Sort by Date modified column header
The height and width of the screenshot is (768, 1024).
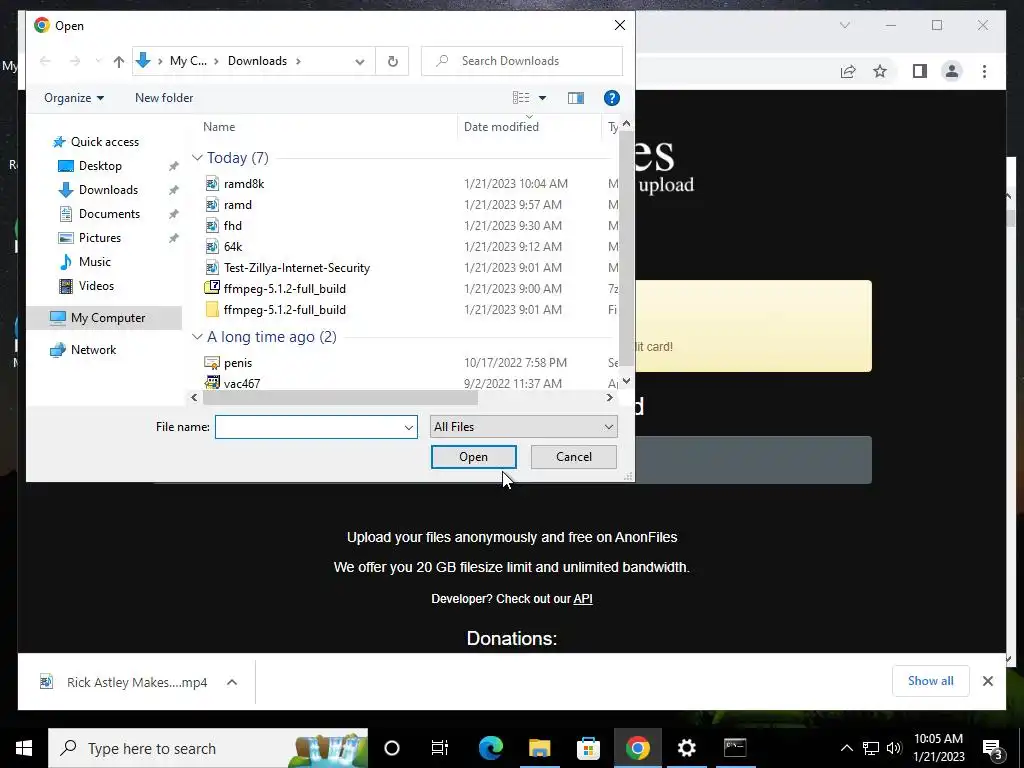tap(501, 127)
